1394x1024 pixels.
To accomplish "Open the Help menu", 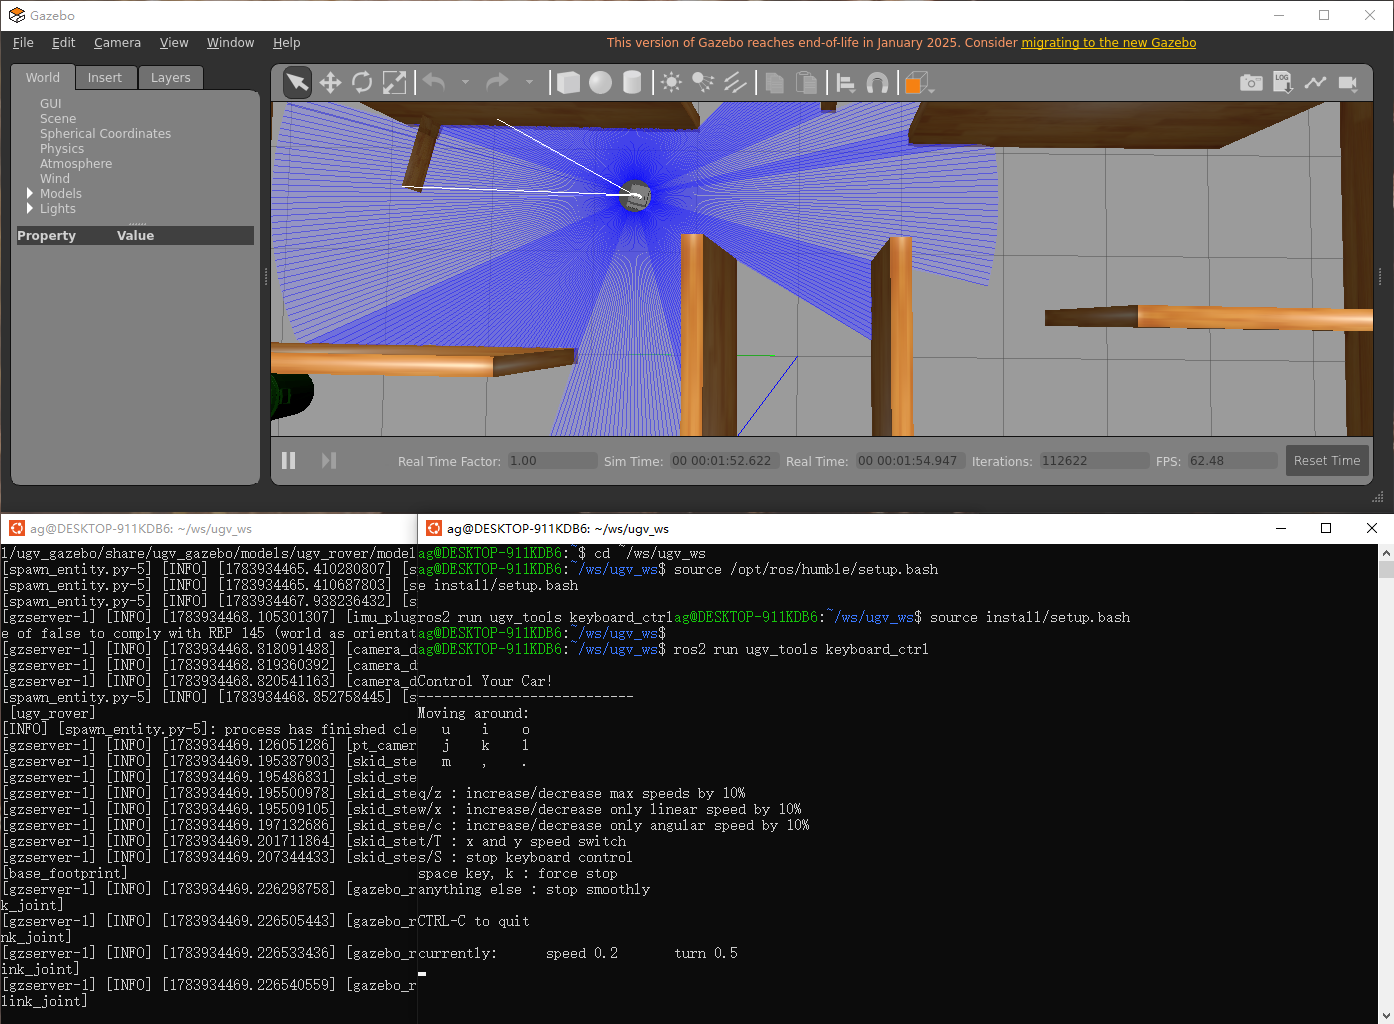I will coord(287,43).
